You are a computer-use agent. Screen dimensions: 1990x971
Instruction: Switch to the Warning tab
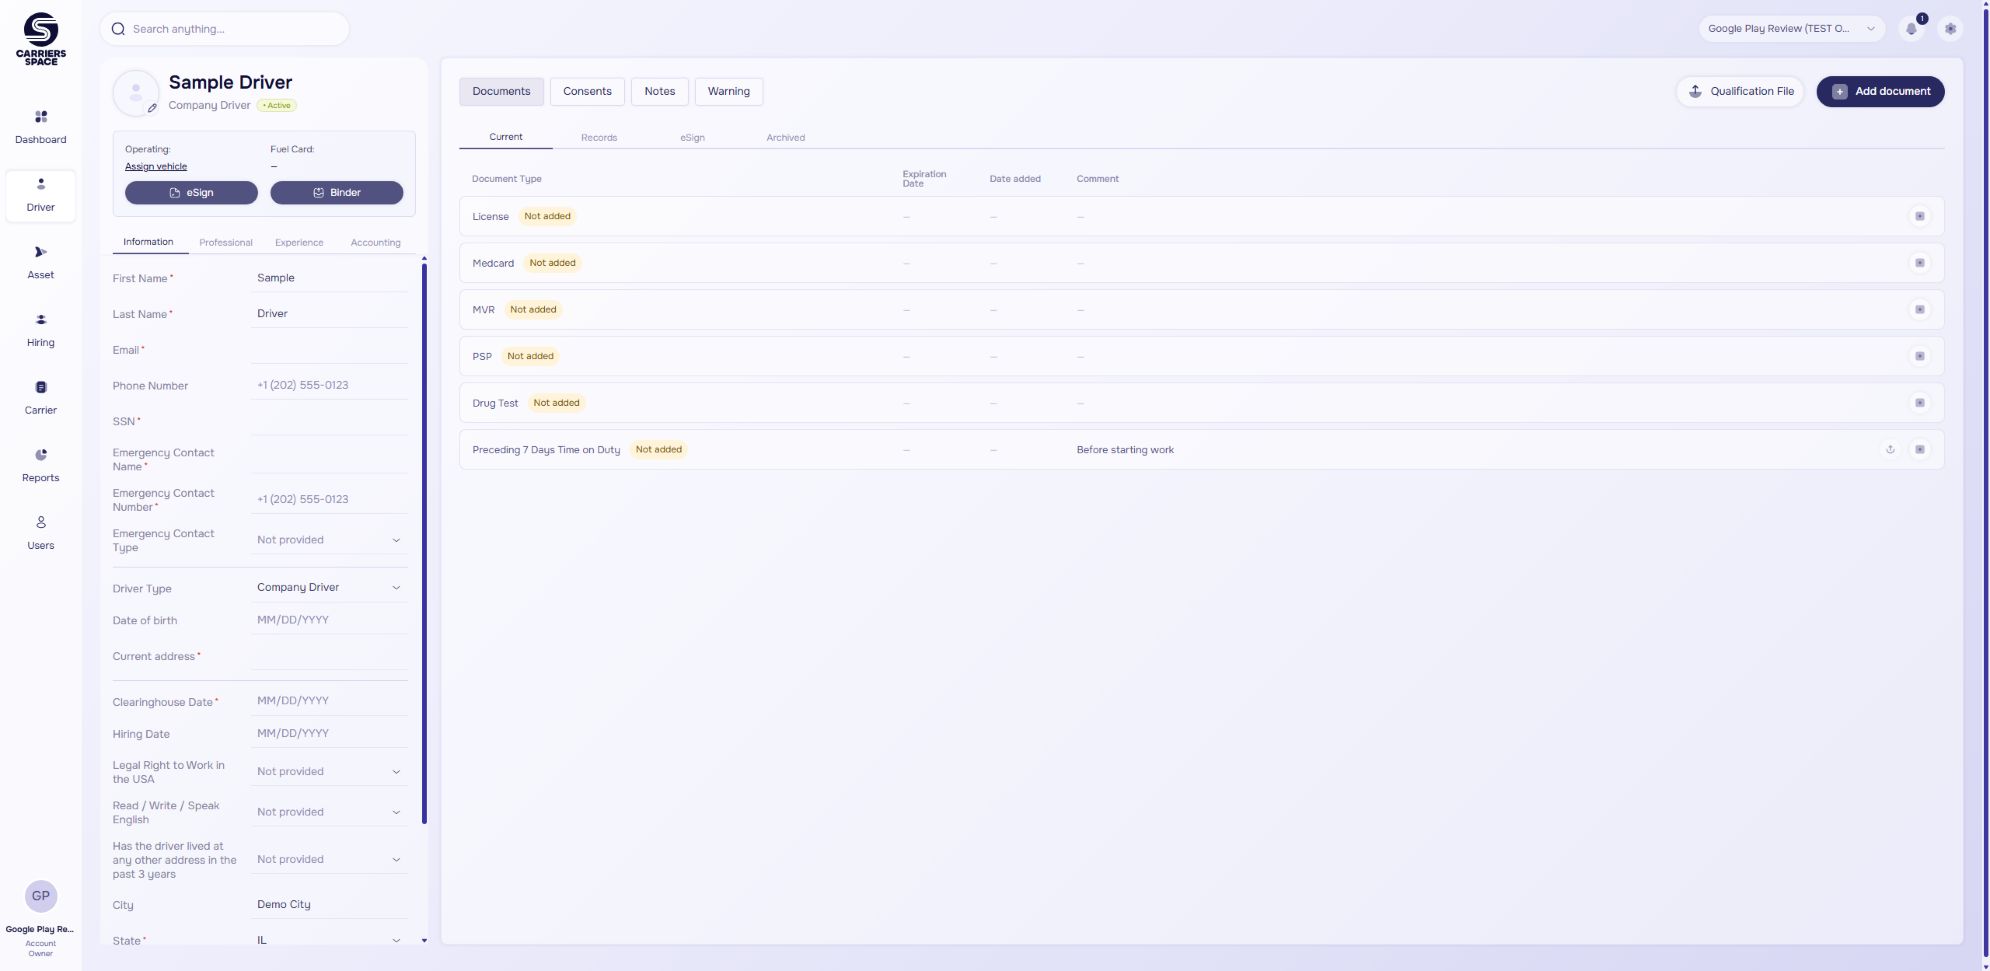(729, 91)
